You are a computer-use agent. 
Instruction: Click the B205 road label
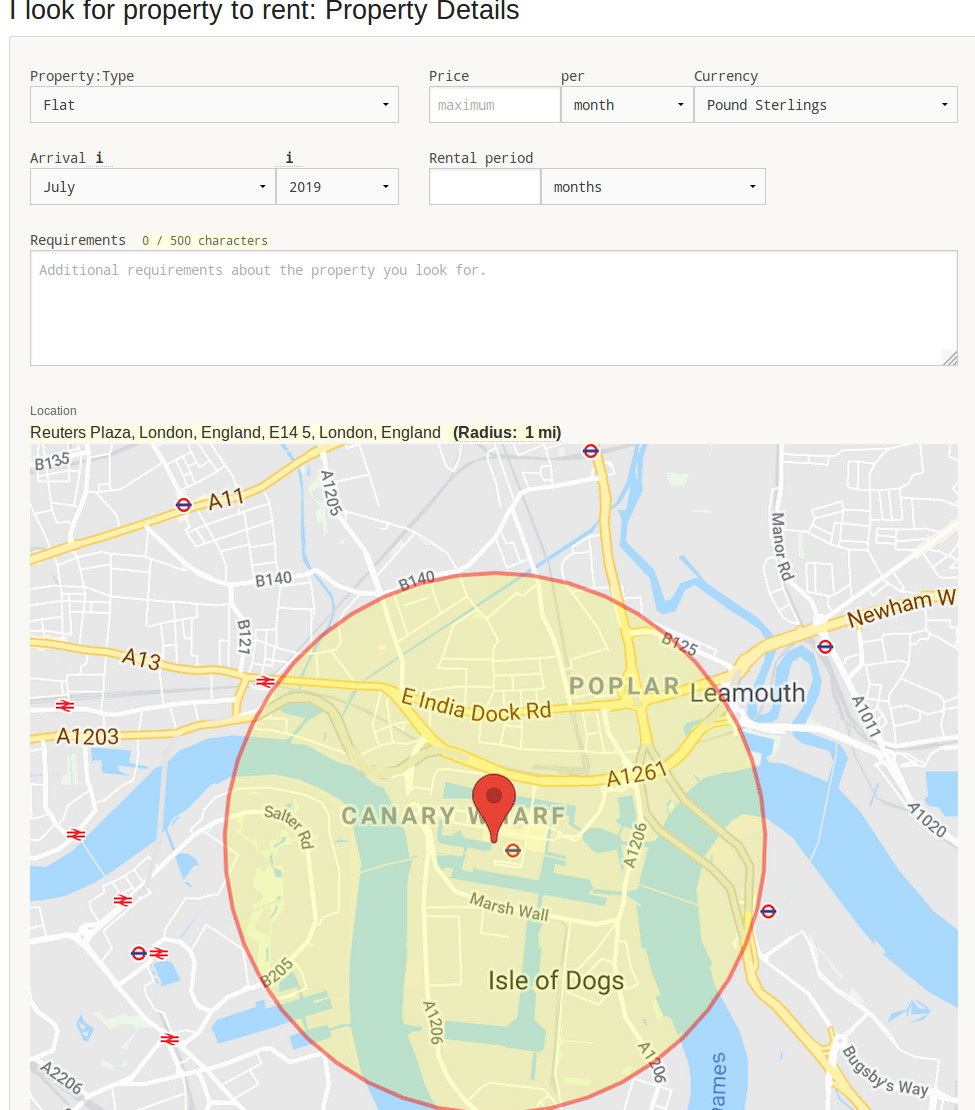(276, 972)
